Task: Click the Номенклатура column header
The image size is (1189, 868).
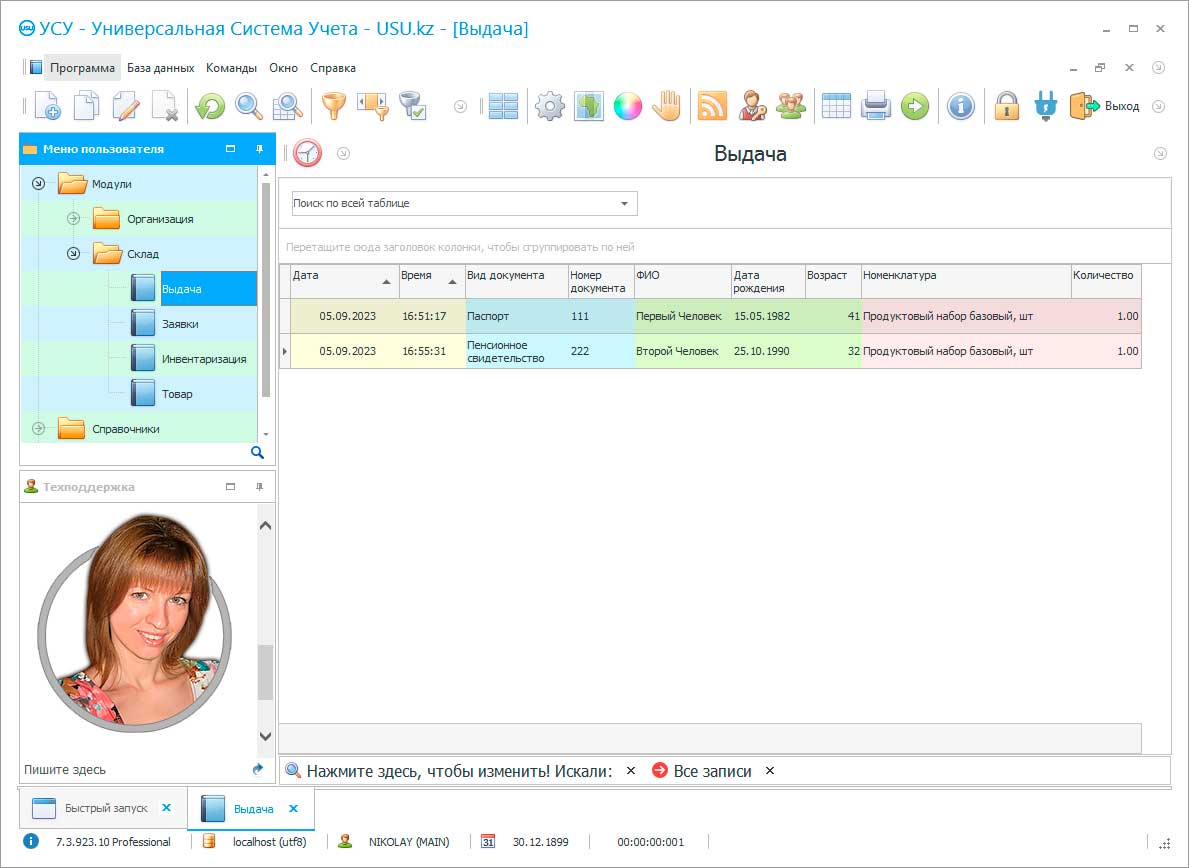Action: pyautogui.click(x=965, y=281)
